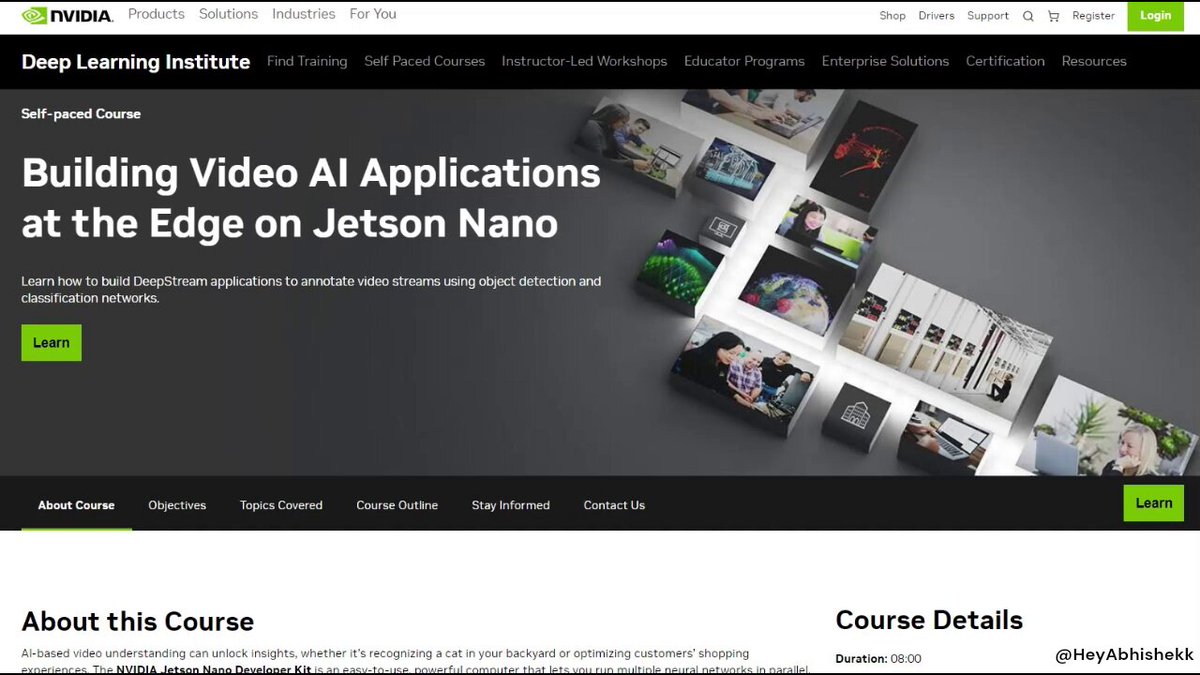1200x675 pixels.
Task: Open the Support link
Action: [x=988, y=16]
